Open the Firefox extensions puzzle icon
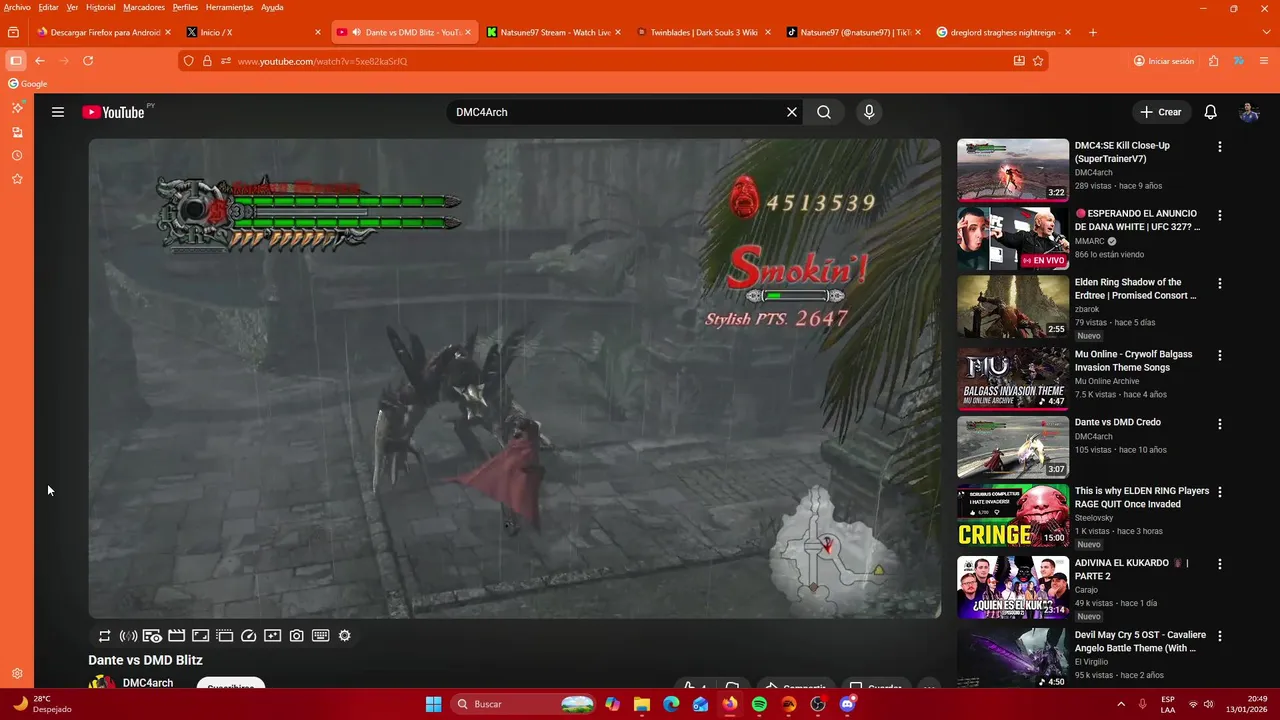The height and width of the screenshot is (720, 1280). point(1213,61)
